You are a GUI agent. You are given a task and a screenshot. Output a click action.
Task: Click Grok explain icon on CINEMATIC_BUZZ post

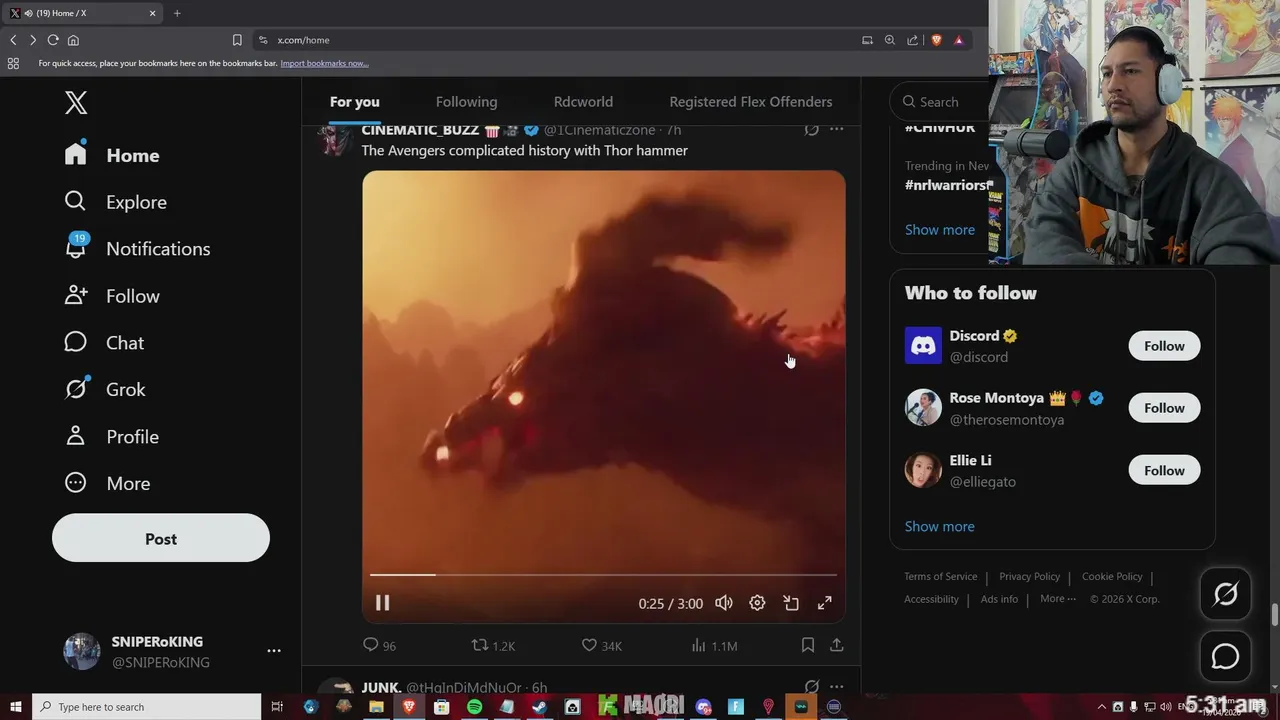[x=811, y=129]
